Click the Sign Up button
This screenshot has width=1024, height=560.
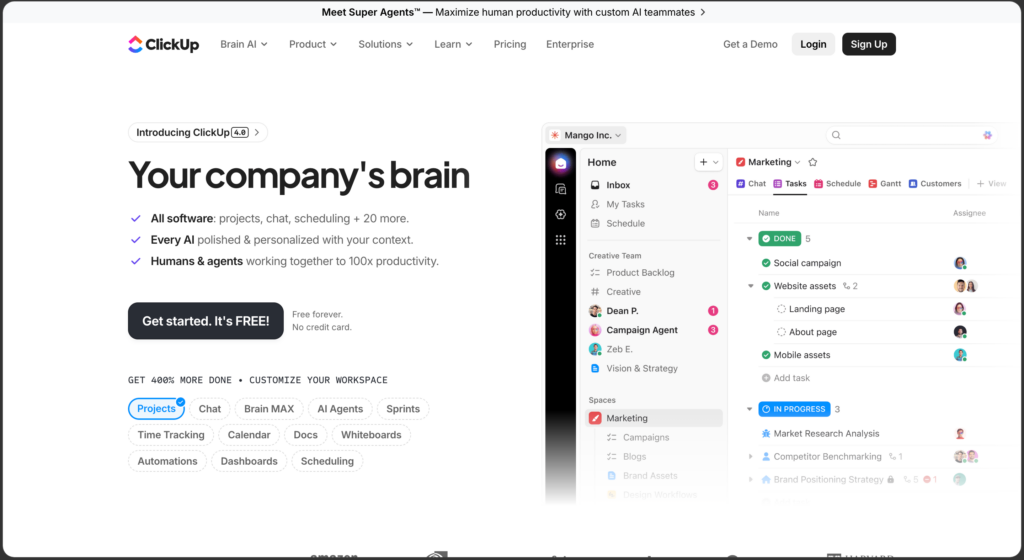tap(869, 44)
